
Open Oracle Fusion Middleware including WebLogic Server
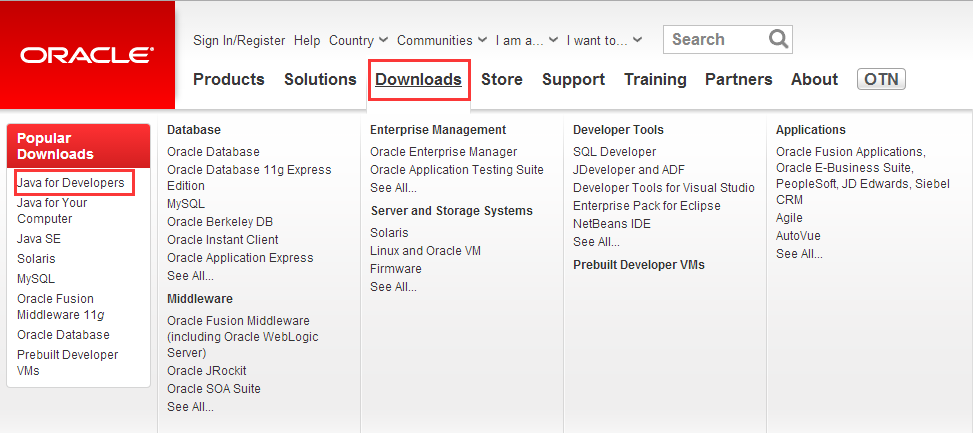243,337
